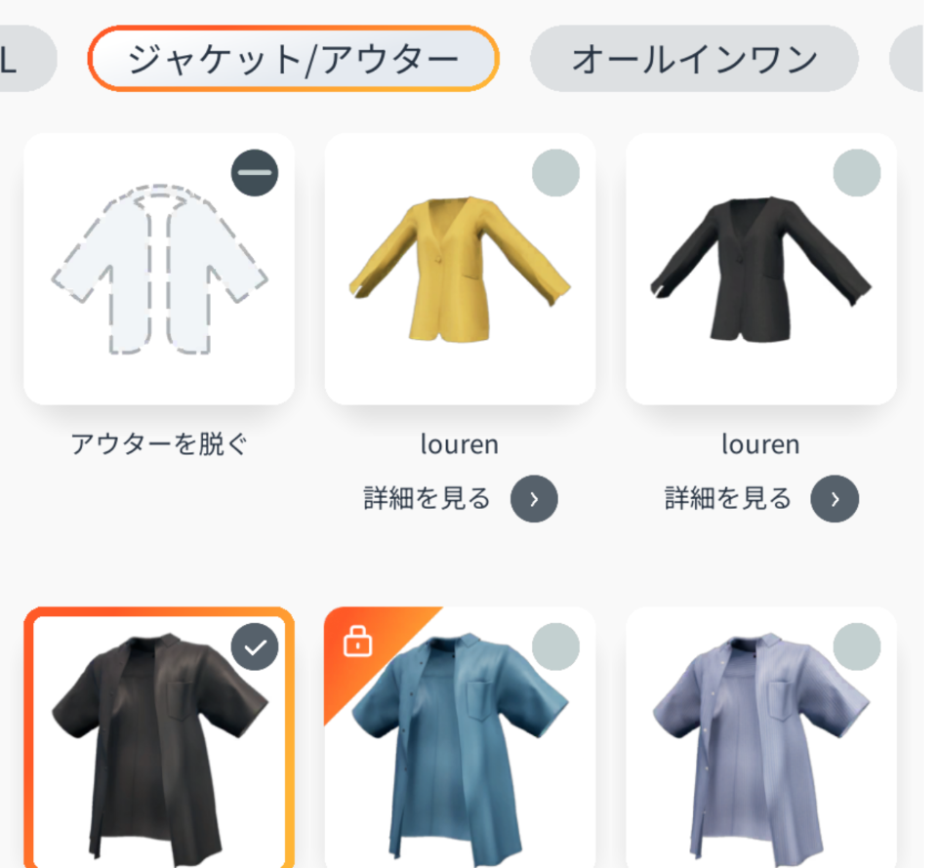Click the アウターを脱ぐ label
The width and height of the screenshot is (925, 868).
pyautogui.click(x=159, y=444)
